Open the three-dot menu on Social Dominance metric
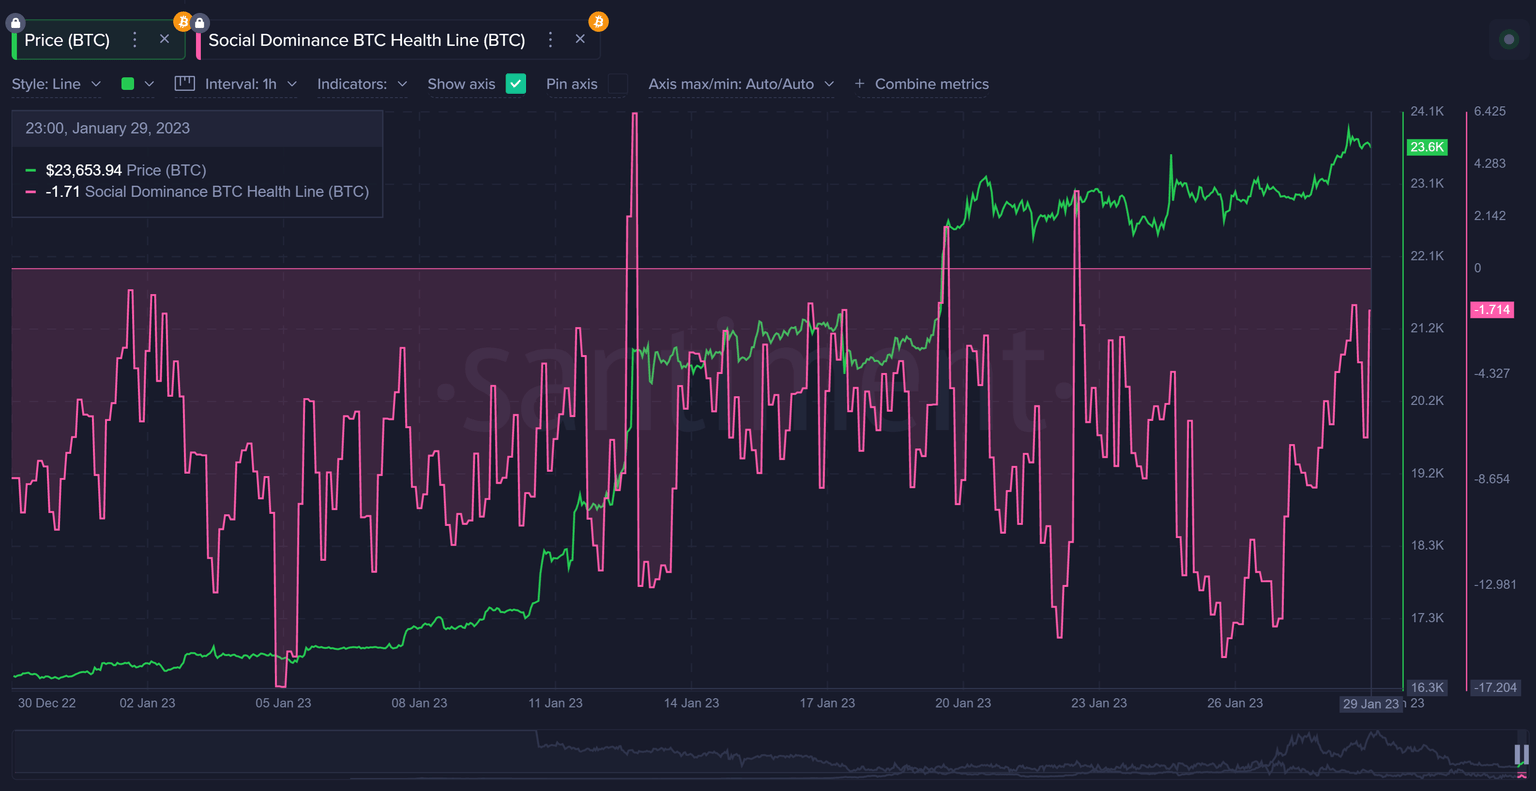The height and width of the screenshot is (791, 1536). tap(550, 40)
